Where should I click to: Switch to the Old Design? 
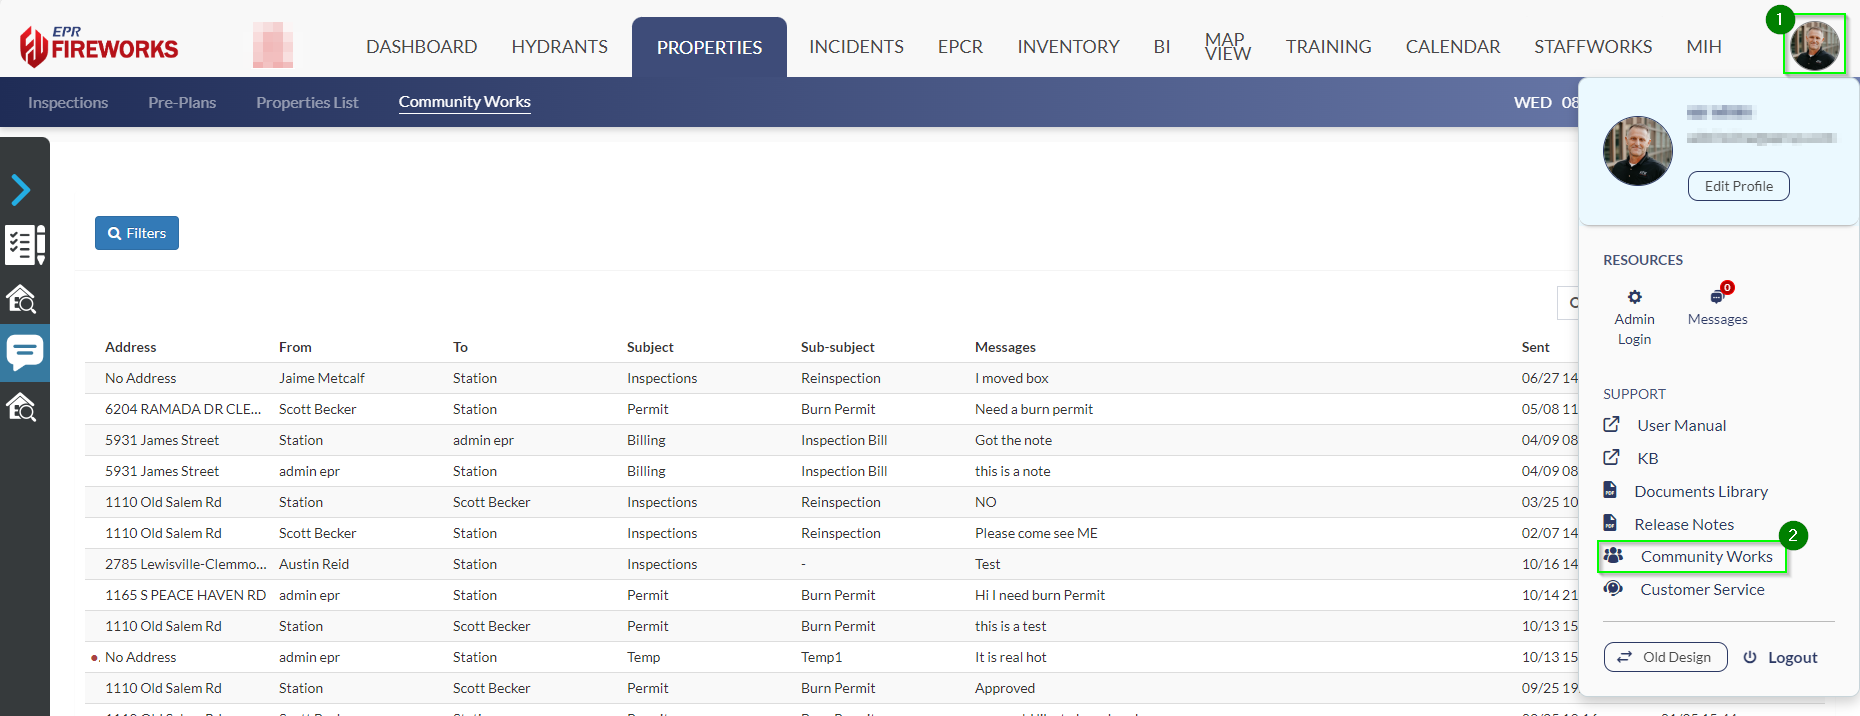point(1665,657)
